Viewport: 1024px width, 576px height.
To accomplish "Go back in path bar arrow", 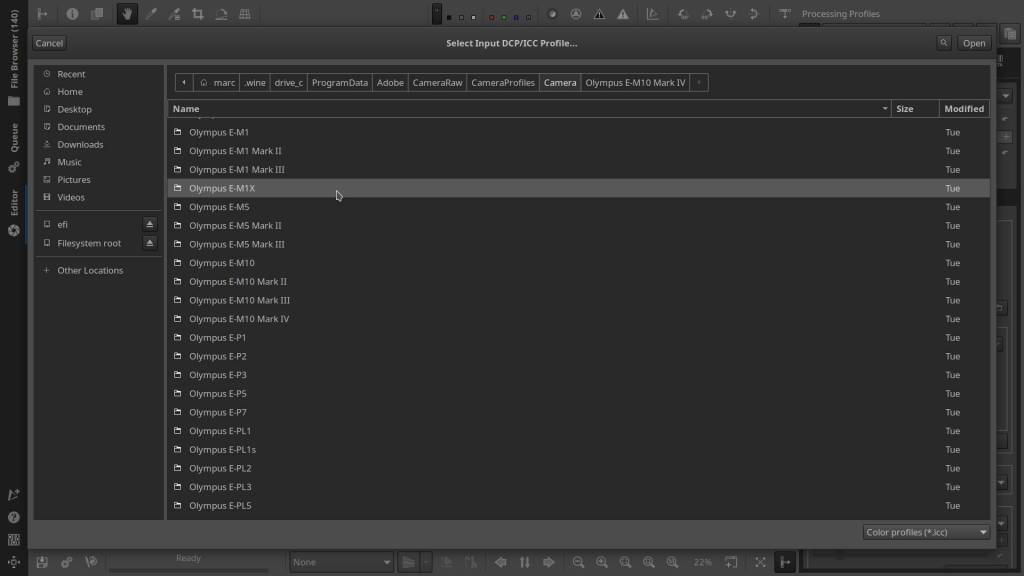I will 184,82.
